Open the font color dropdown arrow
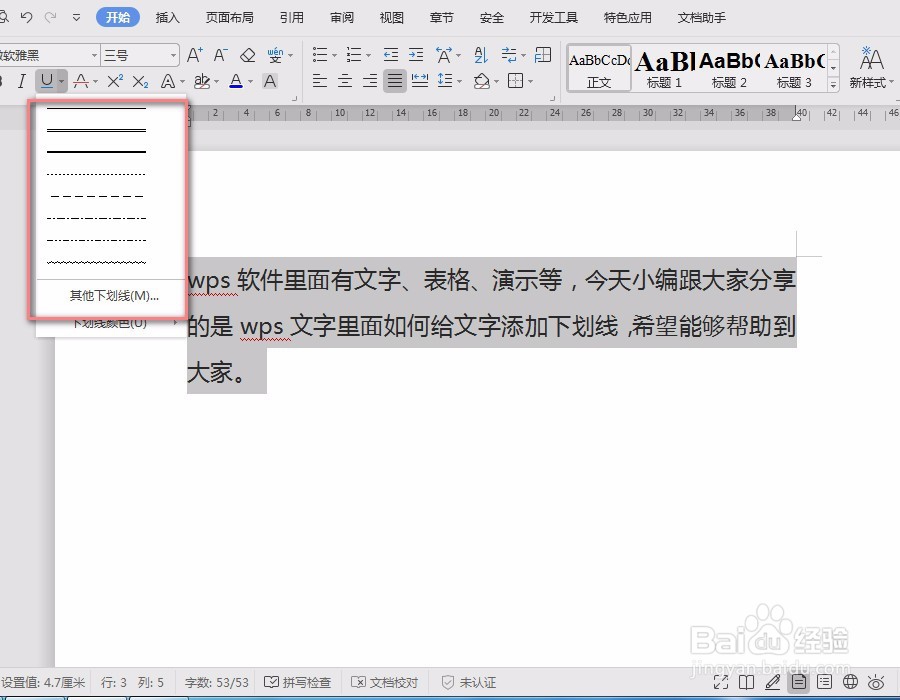The height and width of the screenshot is (700, 900). point(250,81)
